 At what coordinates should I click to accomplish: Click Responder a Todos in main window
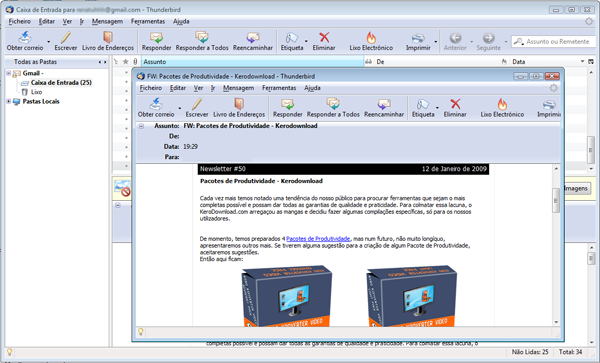(202, 41)
